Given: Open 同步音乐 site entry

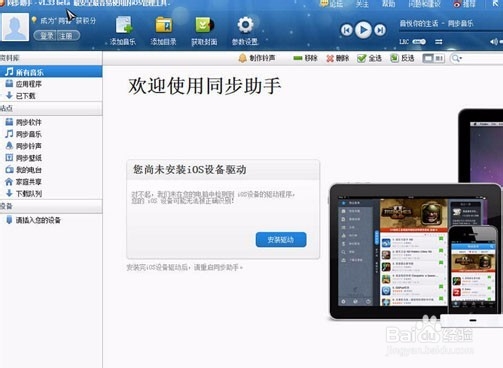Looking at the screenshot, I should tap(51, 134).
